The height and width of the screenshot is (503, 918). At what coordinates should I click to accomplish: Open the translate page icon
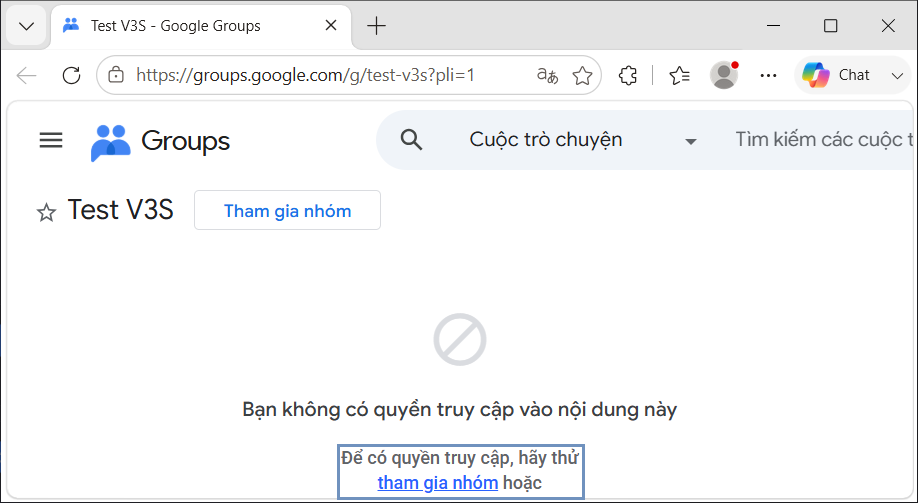(x=547, y=75)
